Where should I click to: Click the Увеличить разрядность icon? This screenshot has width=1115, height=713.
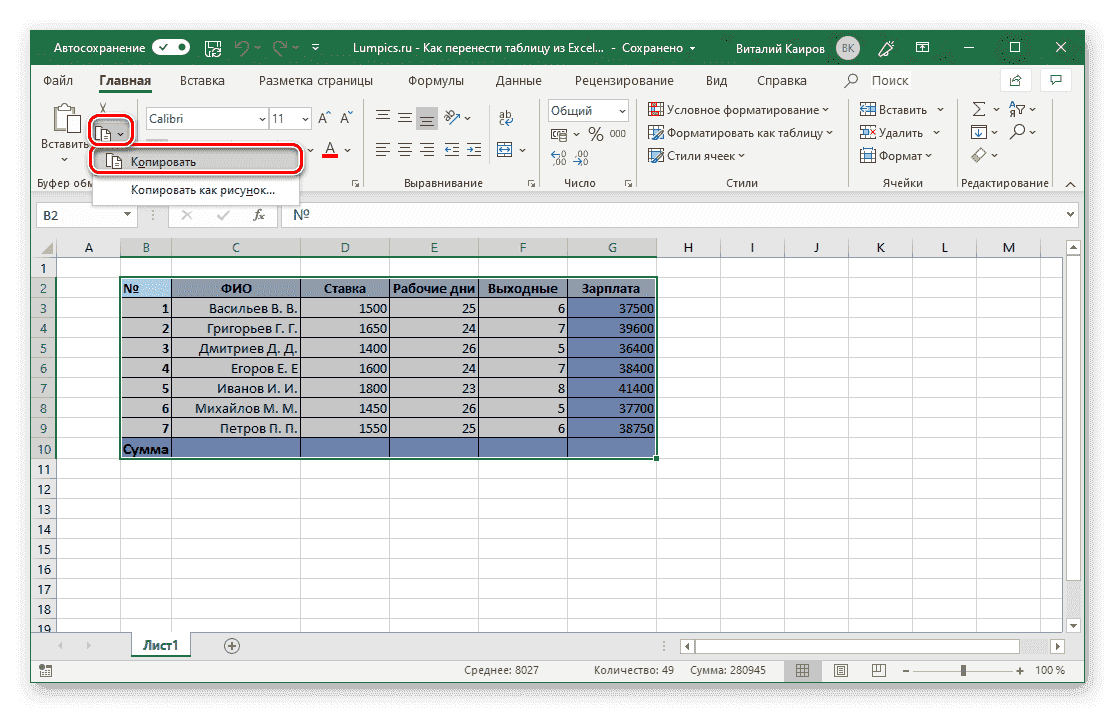pyautogui.click(x=557, y=155)
